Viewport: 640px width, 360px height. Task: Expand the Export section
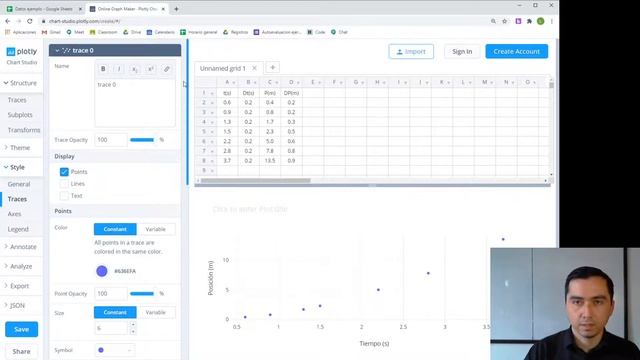[17, 286]
